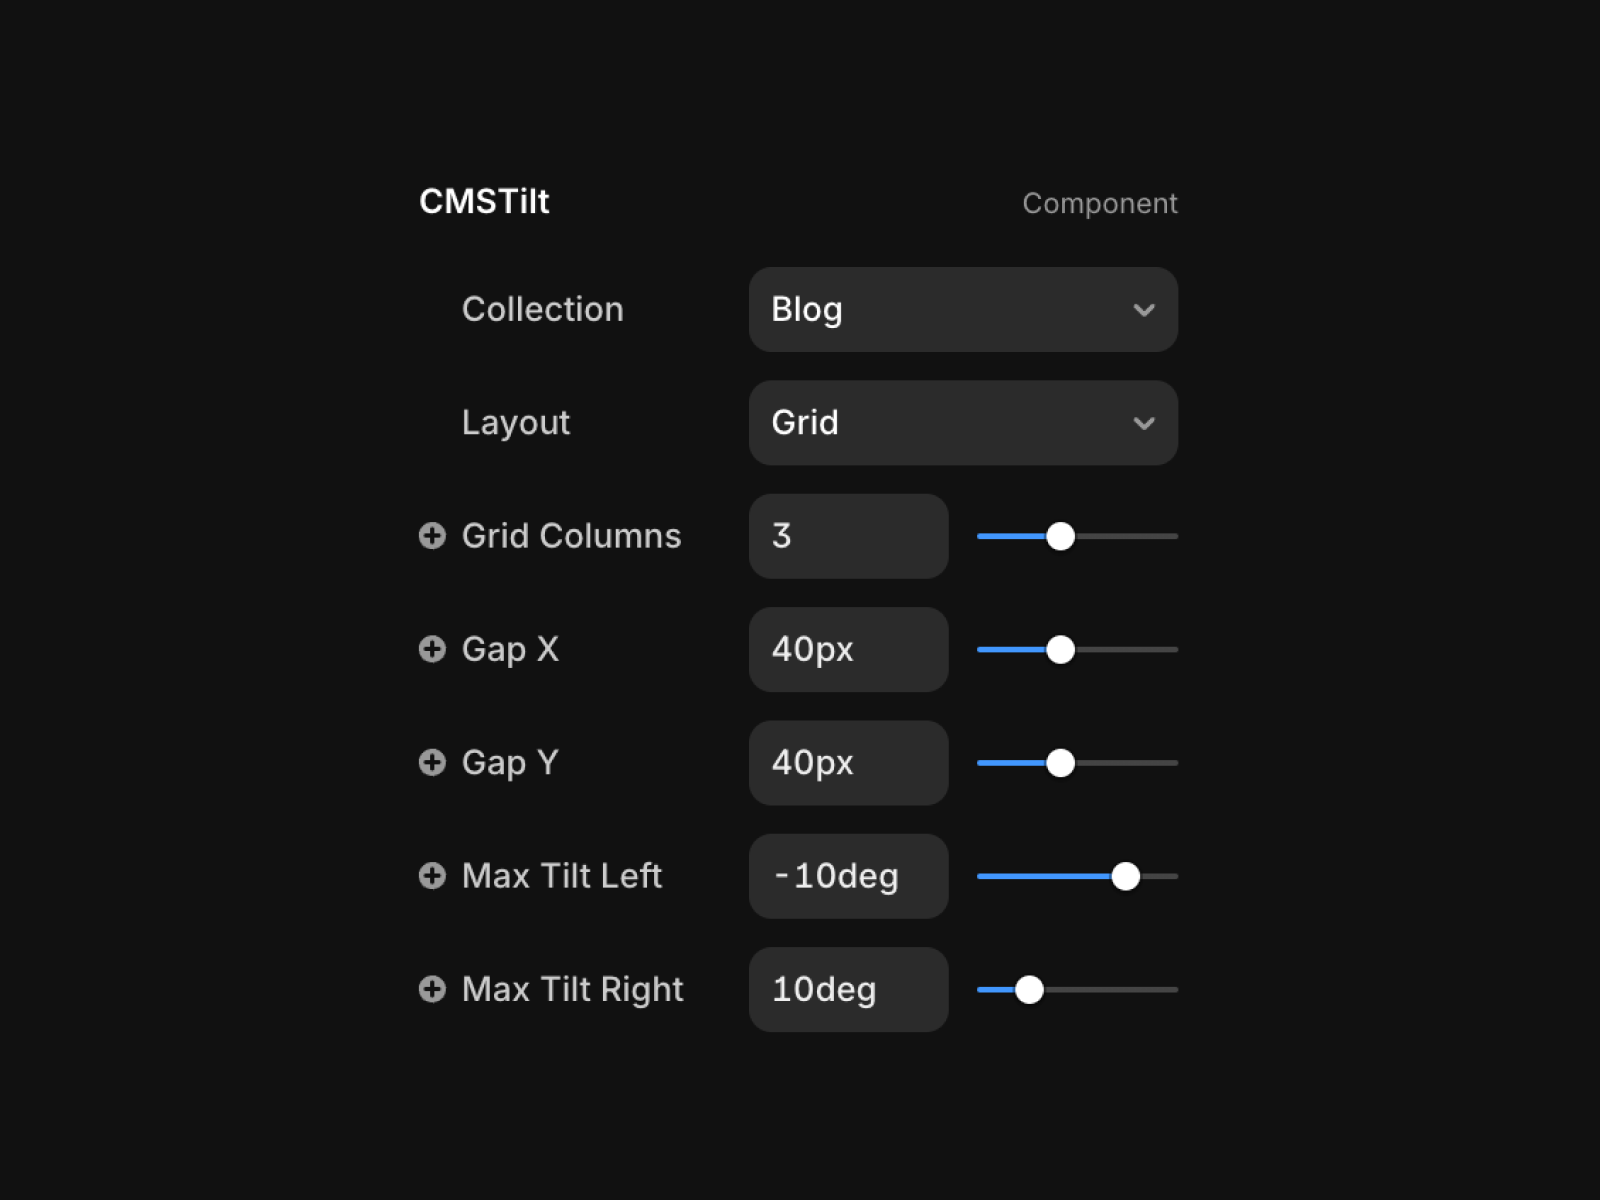The height and width of the screenshot is (1200, 1600).
Task: Click plus icon beside Max Tilt Left
Action: (x=432, y=876)
